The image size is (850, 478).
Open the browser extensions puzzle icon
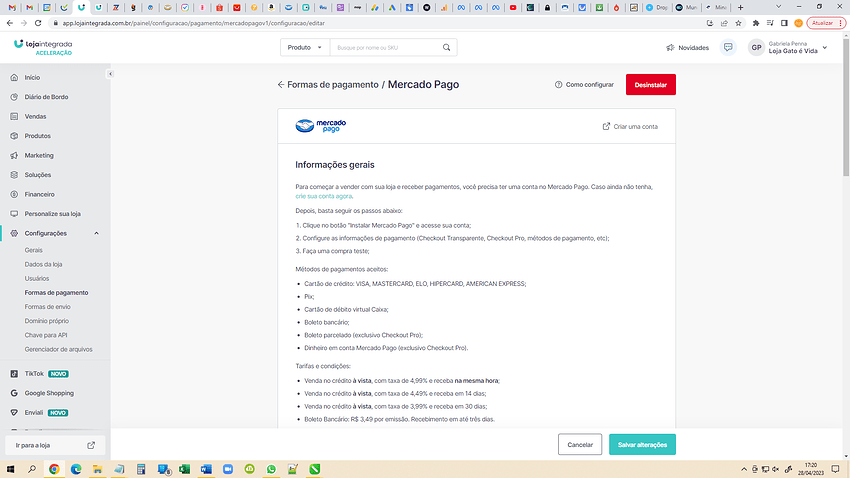point(756,23)
